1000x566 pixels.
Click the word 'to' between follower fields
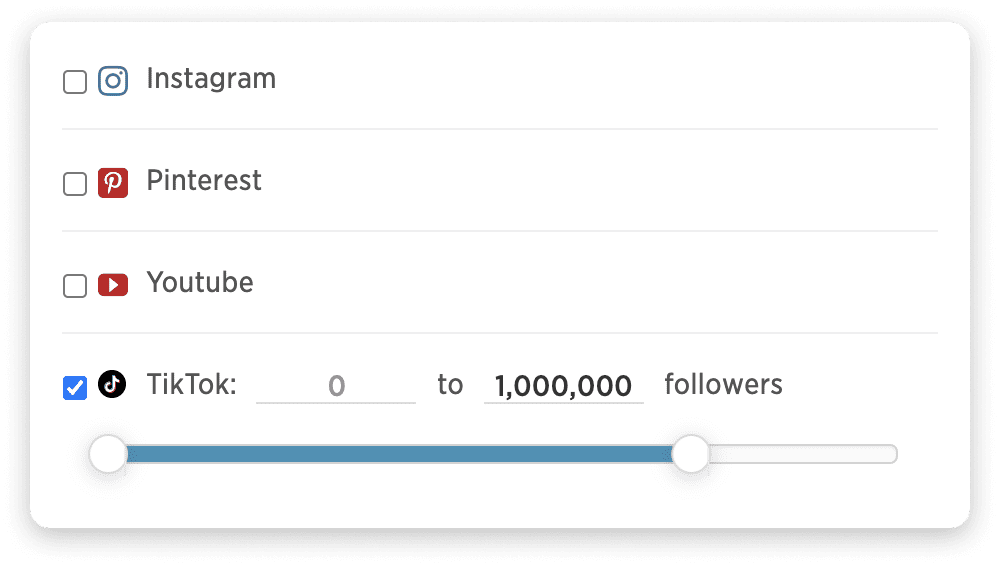[x=450, y=385]
